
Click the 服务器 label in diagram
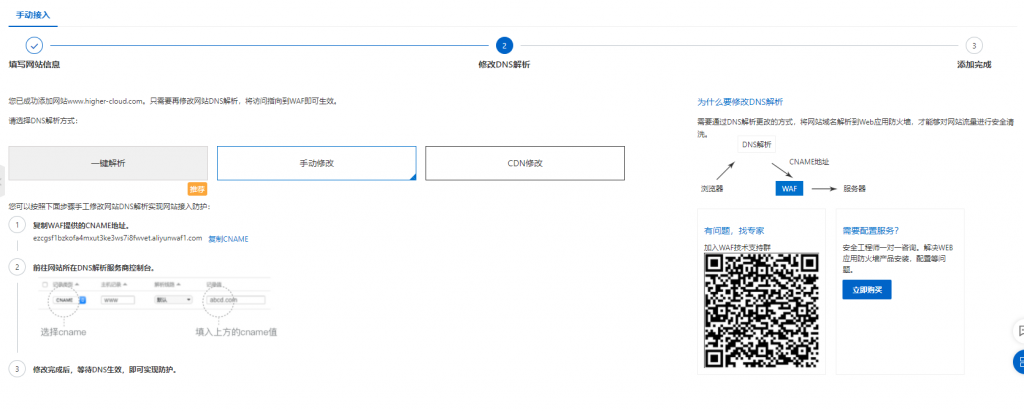[x=854, y=188]
